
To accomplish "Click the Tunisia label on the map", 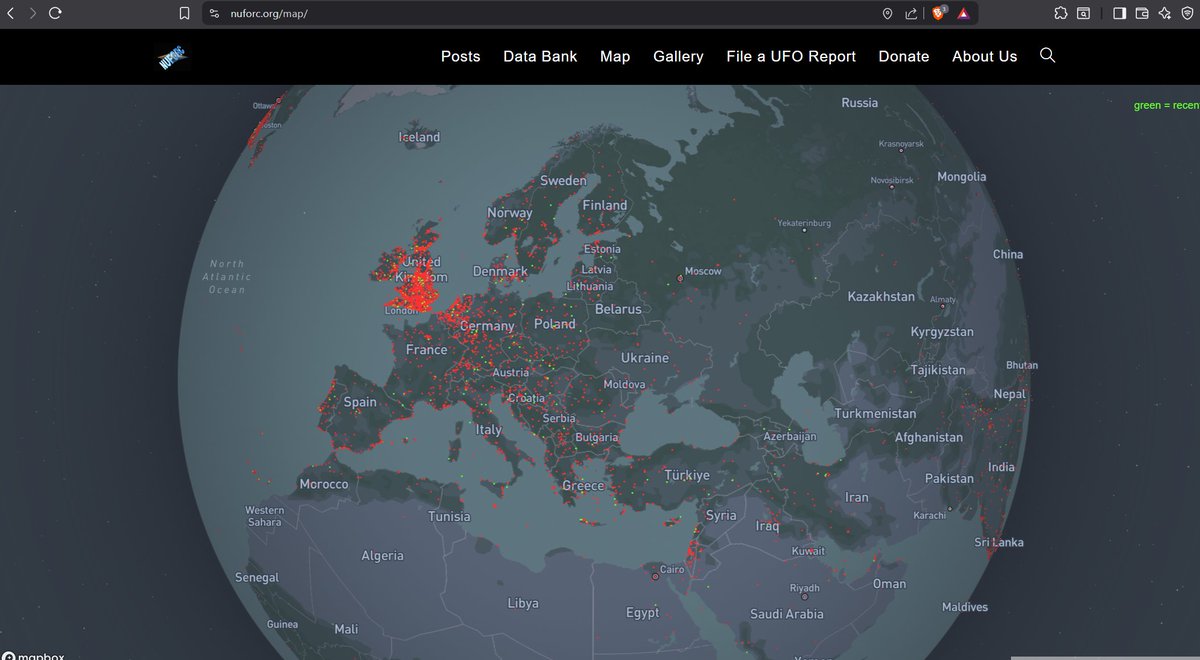I will tap(449, 517).
